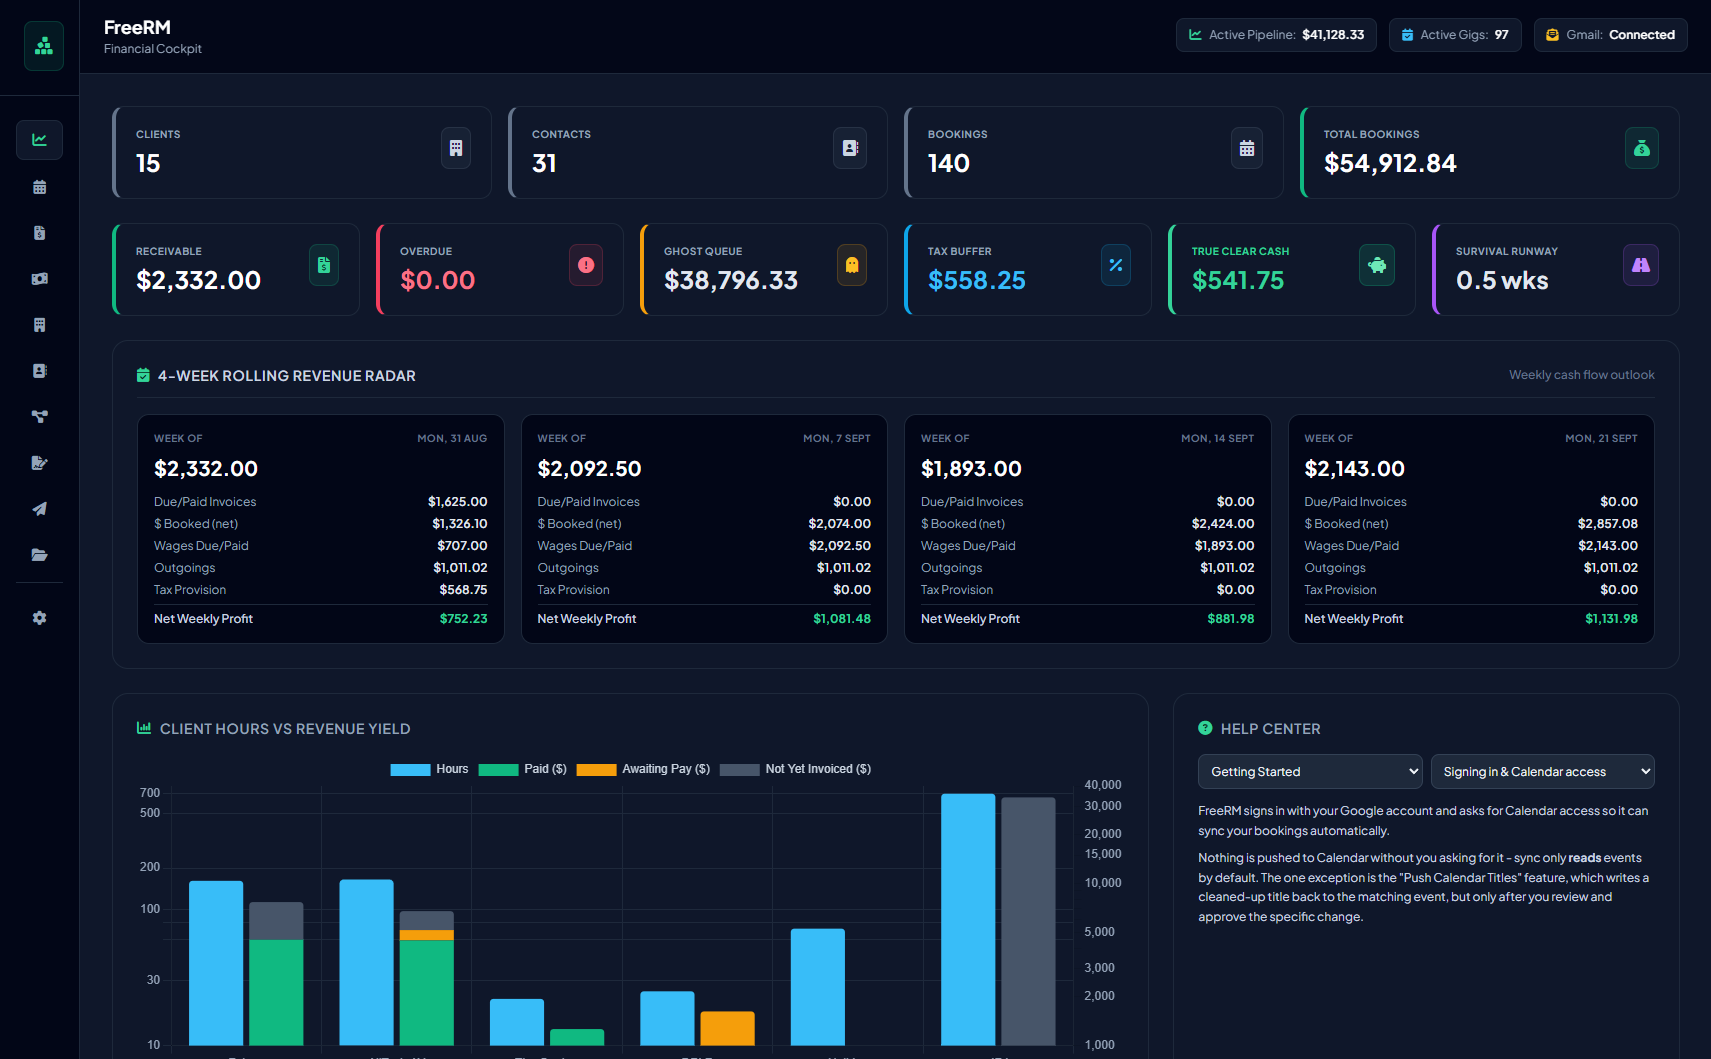Click the Ghost Queue ghost icon
The height and width of the screenshot is (1059, 1711).
[852, 265]
